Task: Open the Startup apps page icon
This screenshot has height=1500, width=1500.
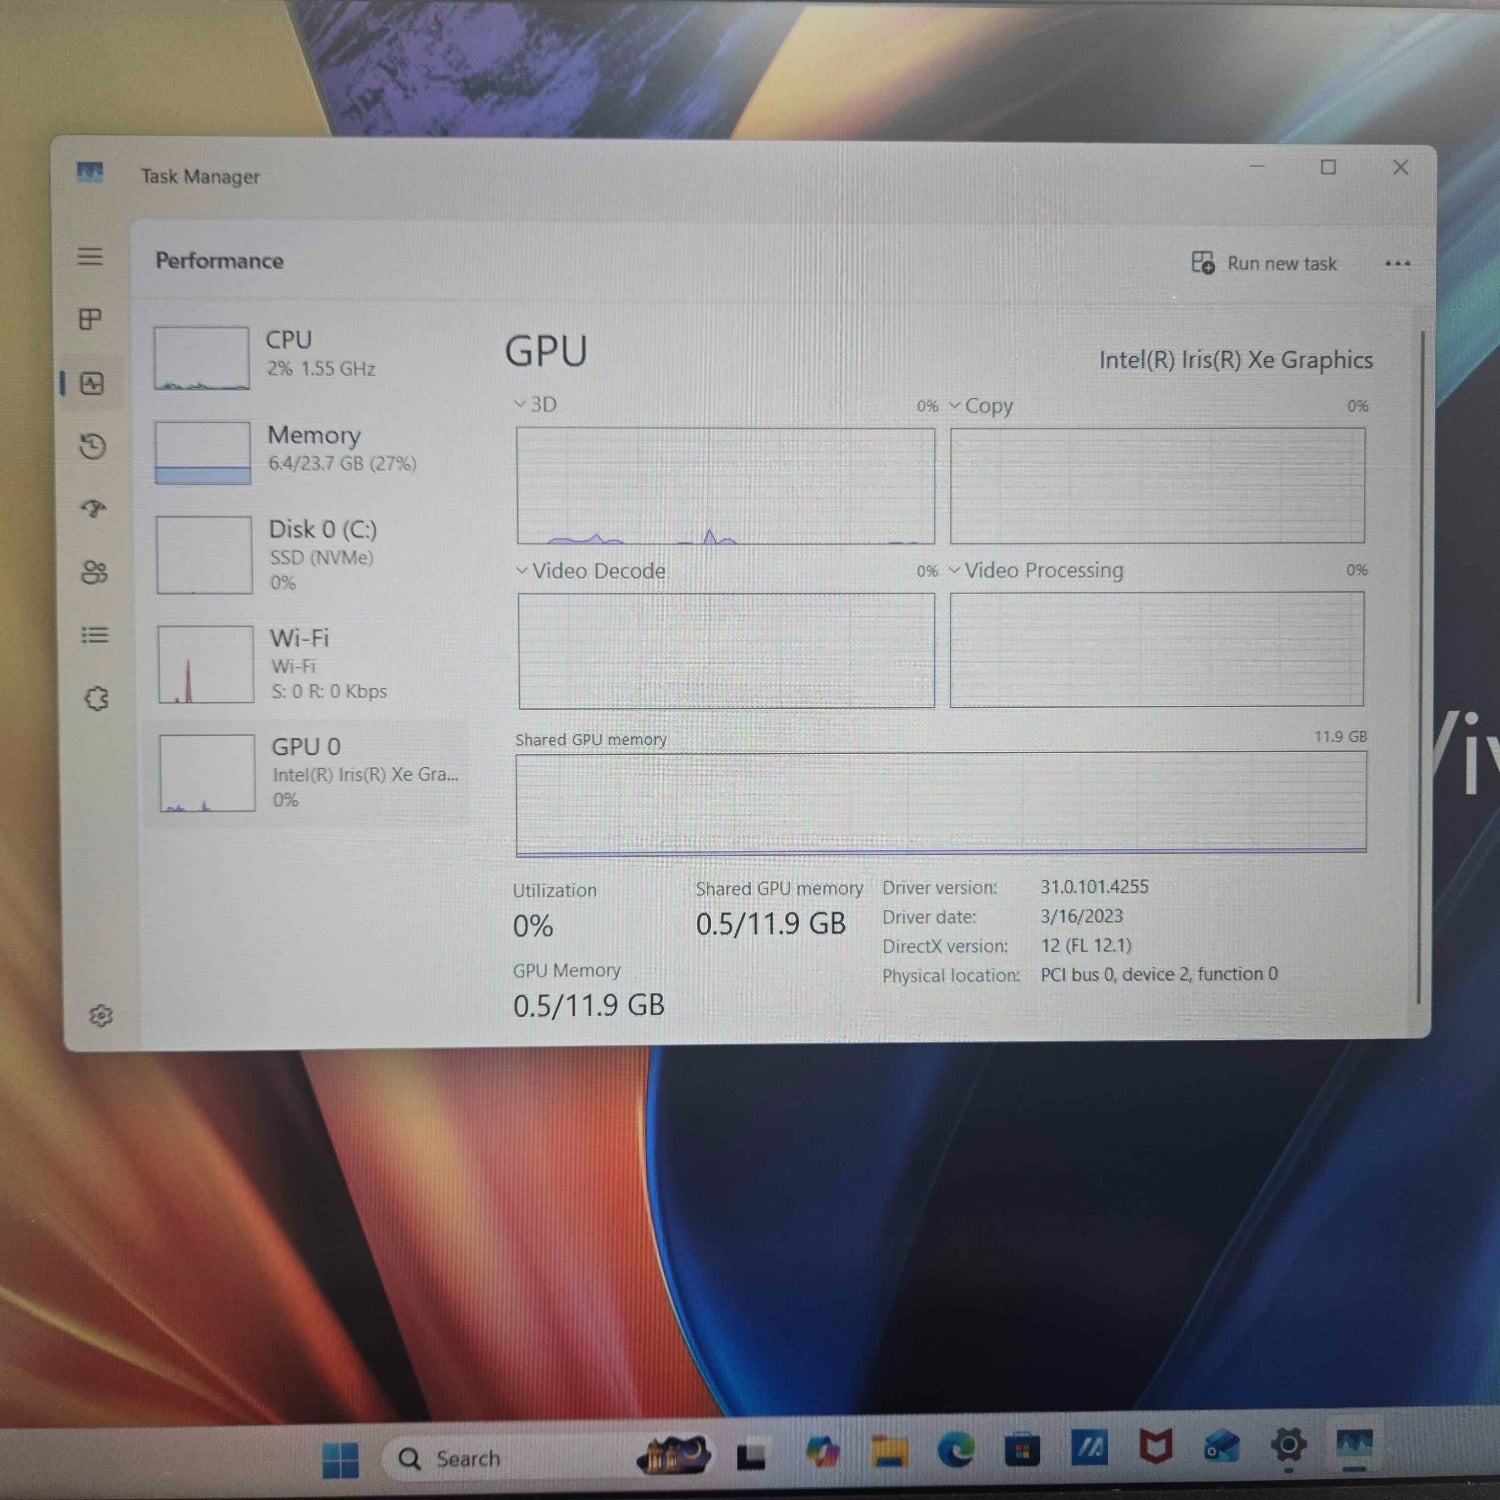Action: 93,509
